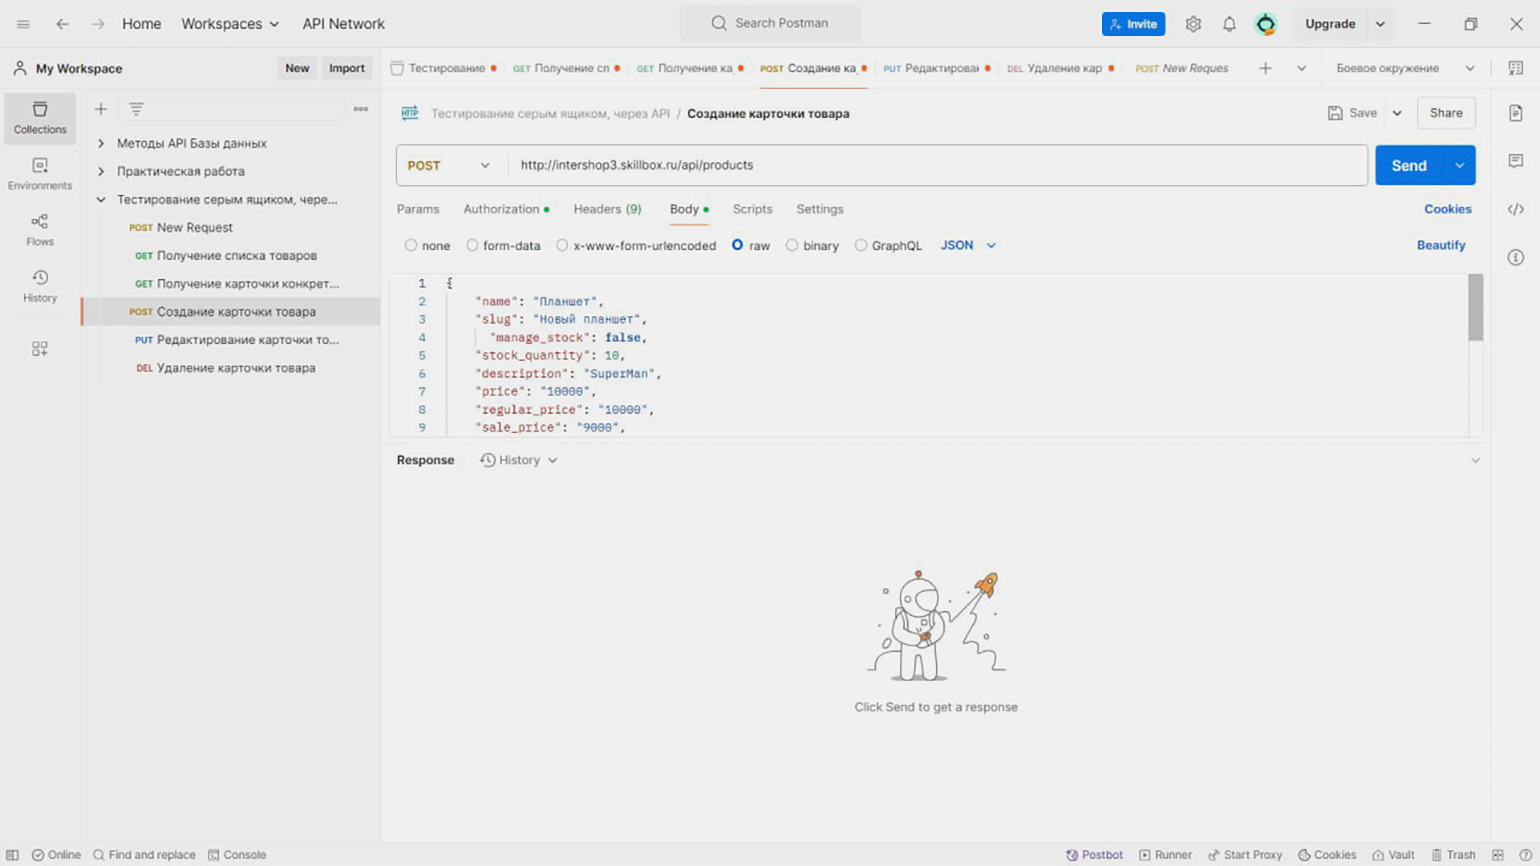Open Trash in the status bar
Image resolution: width=1540 pixels, height=866 pixels.
click(1453, 855)
